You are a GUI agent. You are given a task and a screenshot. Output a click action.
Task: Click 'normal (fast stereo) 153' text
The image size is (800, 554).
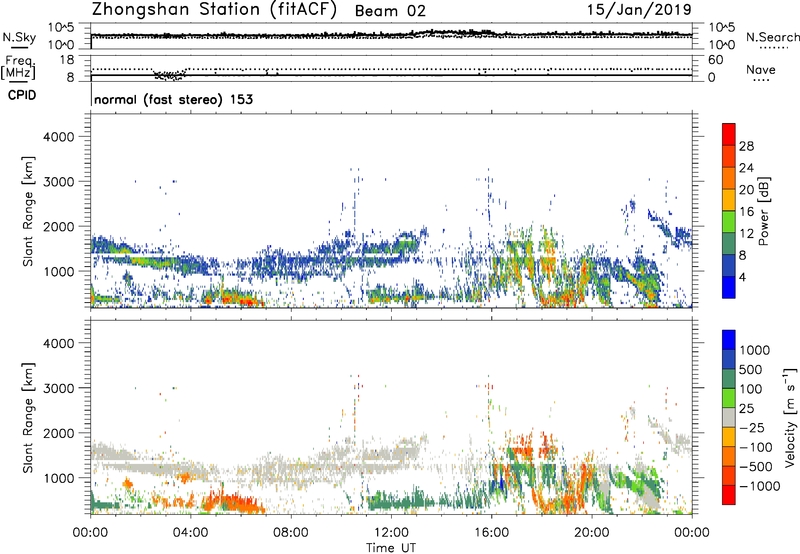(173, 99)
